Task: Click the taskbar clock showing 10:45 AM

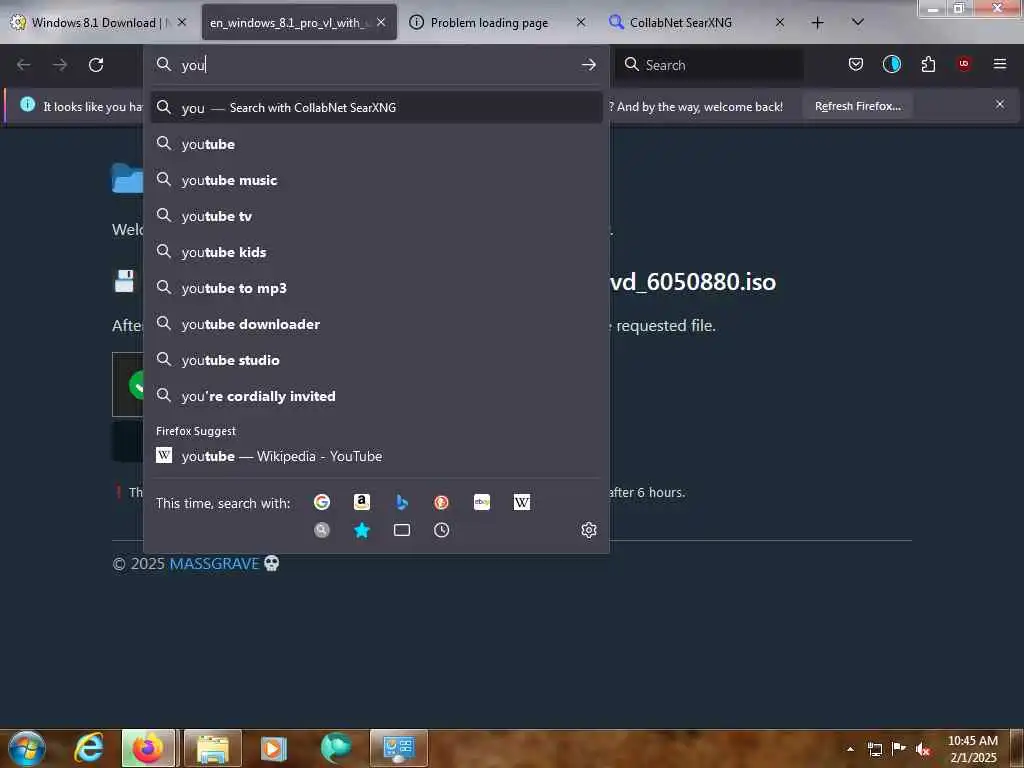Action: (x=972, y=749)
